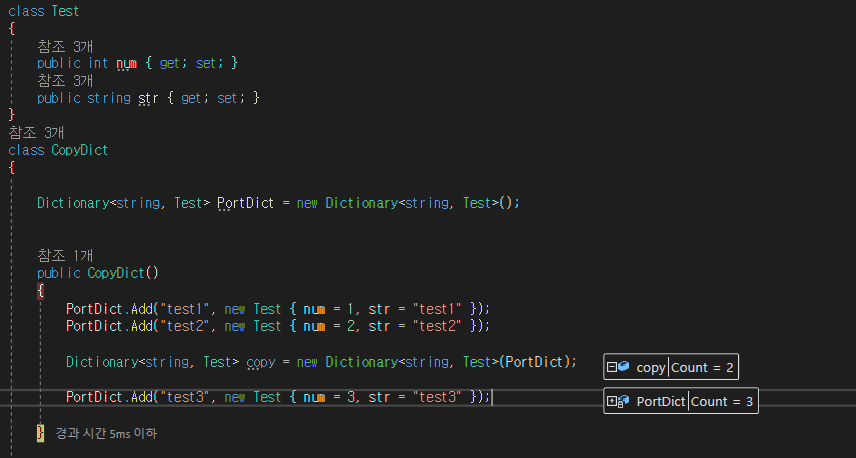This screenshot has width=856, height=458.
Task: Click the CopyDict class name
Action: [x=80, y=150]
